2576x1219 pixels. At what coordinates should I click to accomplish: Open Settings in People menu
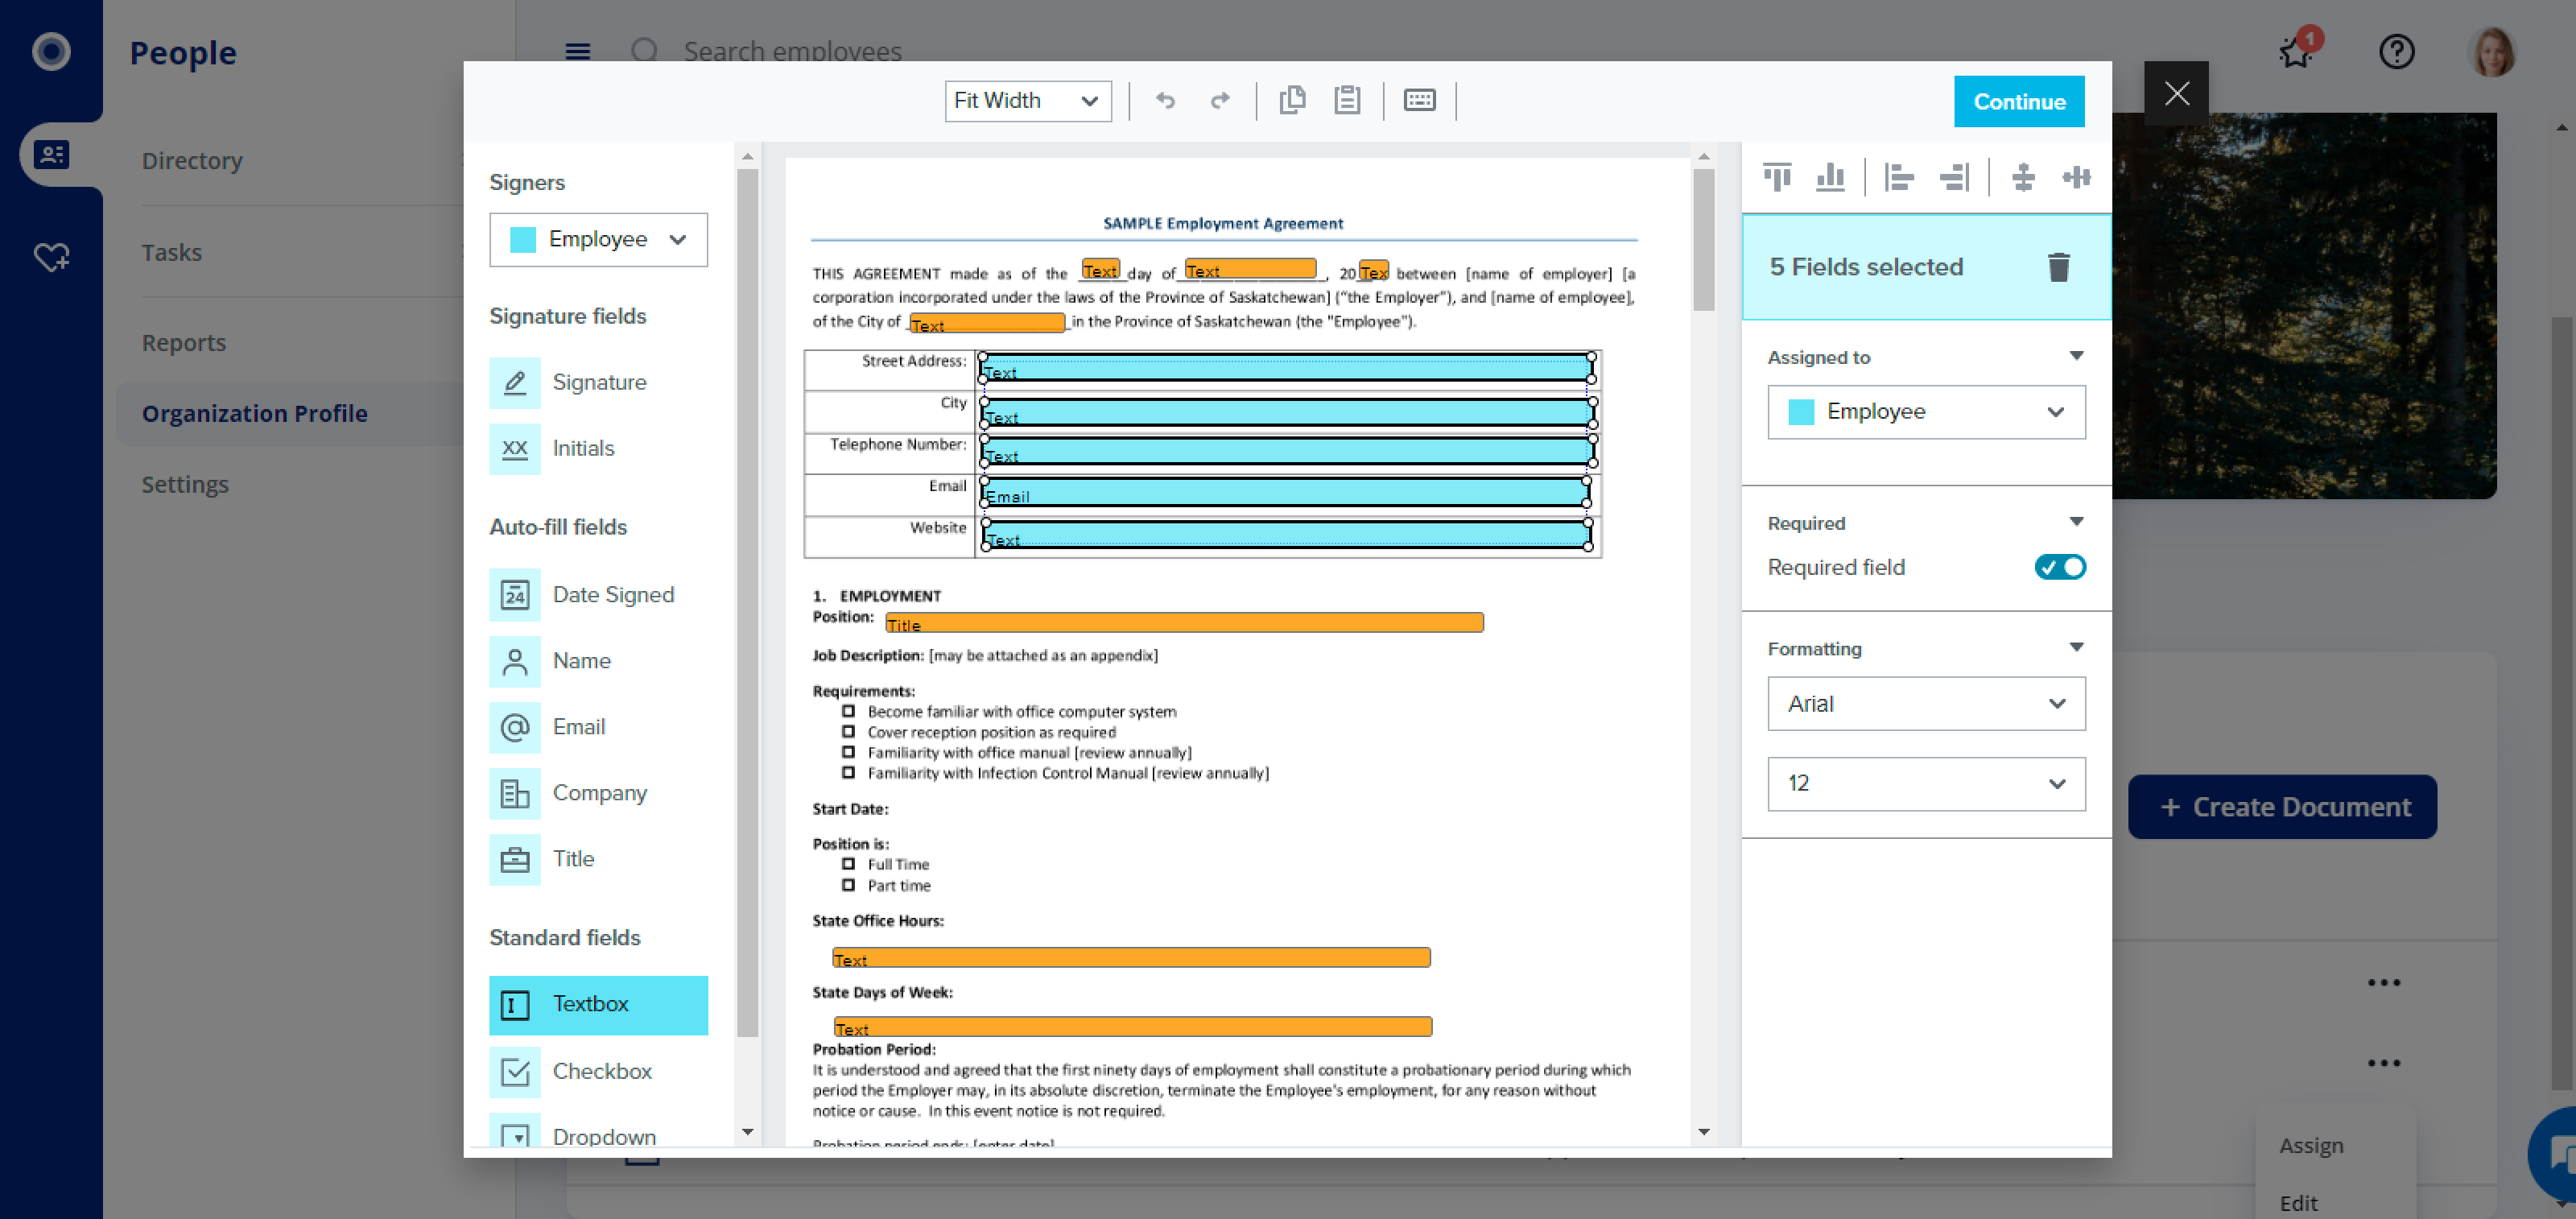(185, 484)
